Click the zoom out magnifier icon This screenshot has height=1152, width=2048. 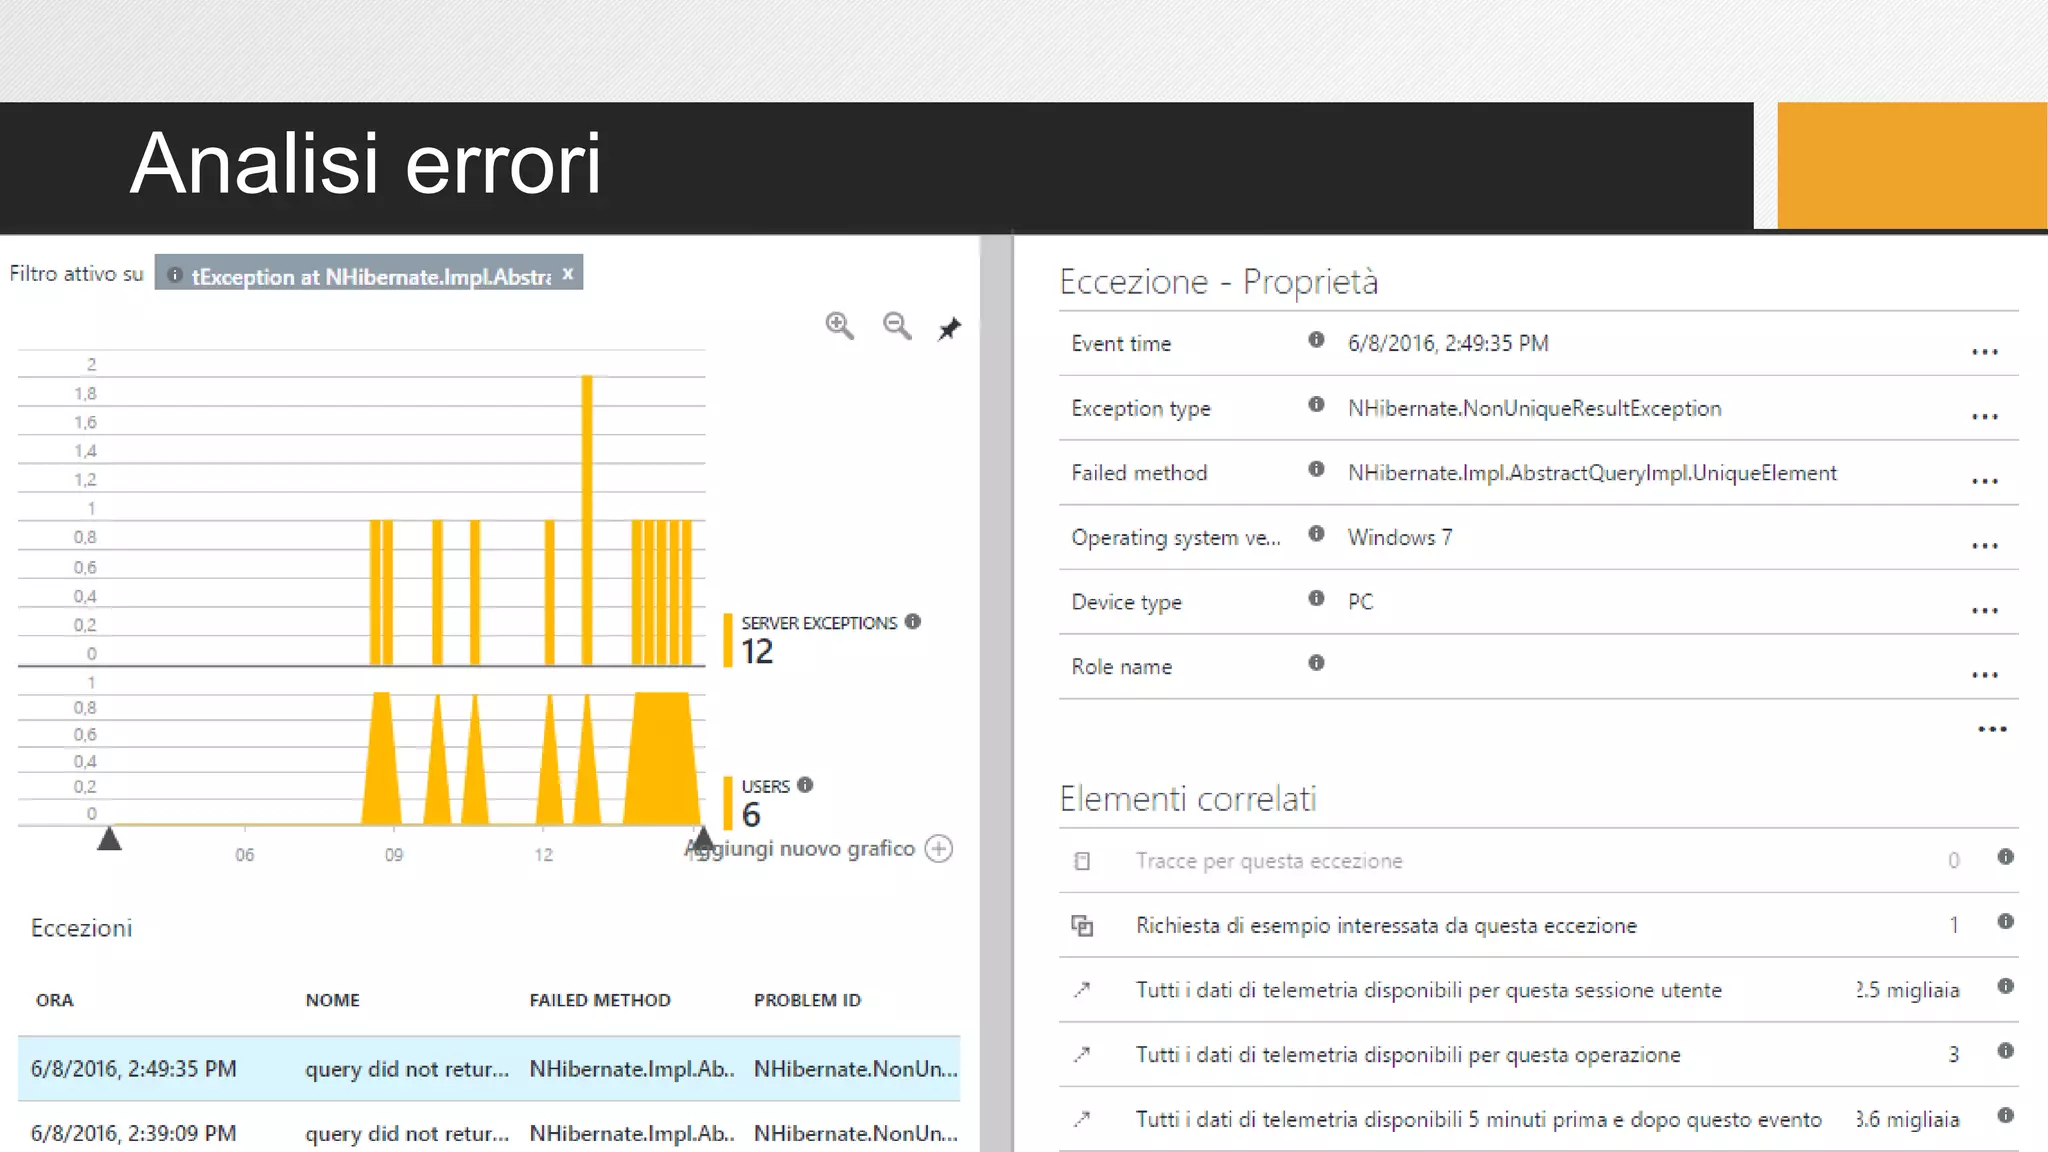(897, 325)
